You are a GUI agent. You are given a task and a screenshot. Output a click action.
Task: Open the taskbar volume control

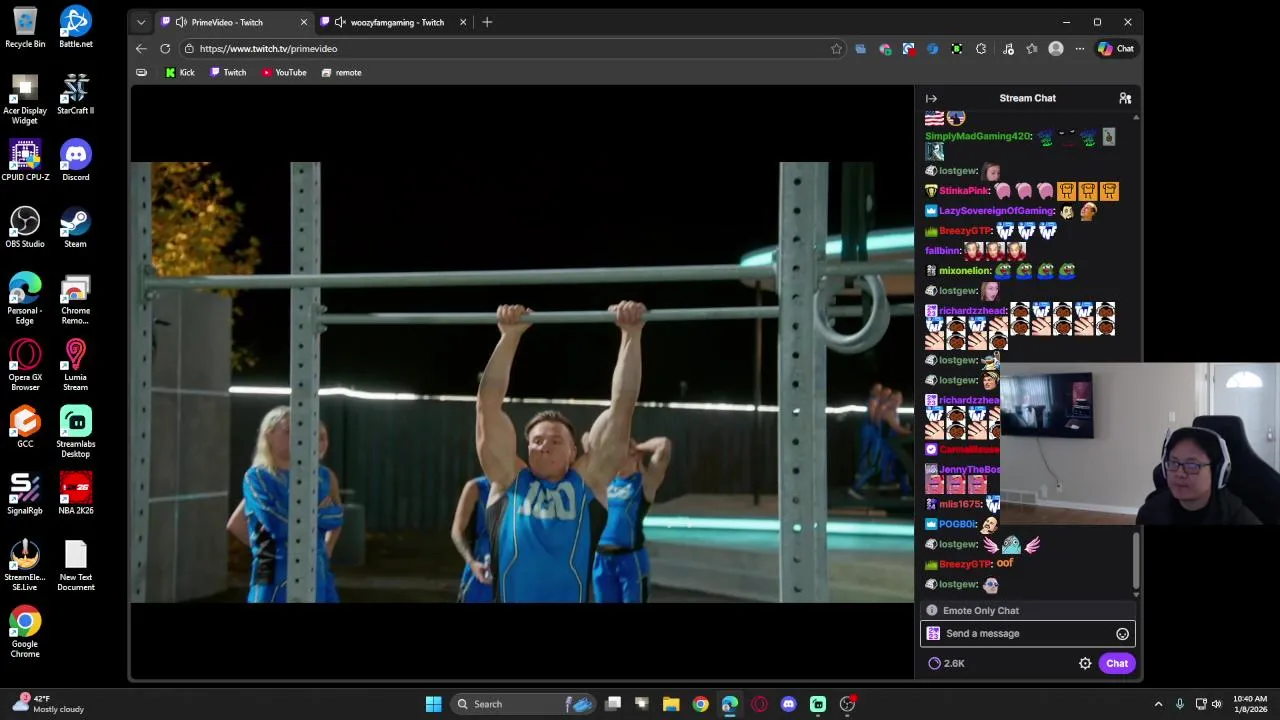click(1217, 704)
